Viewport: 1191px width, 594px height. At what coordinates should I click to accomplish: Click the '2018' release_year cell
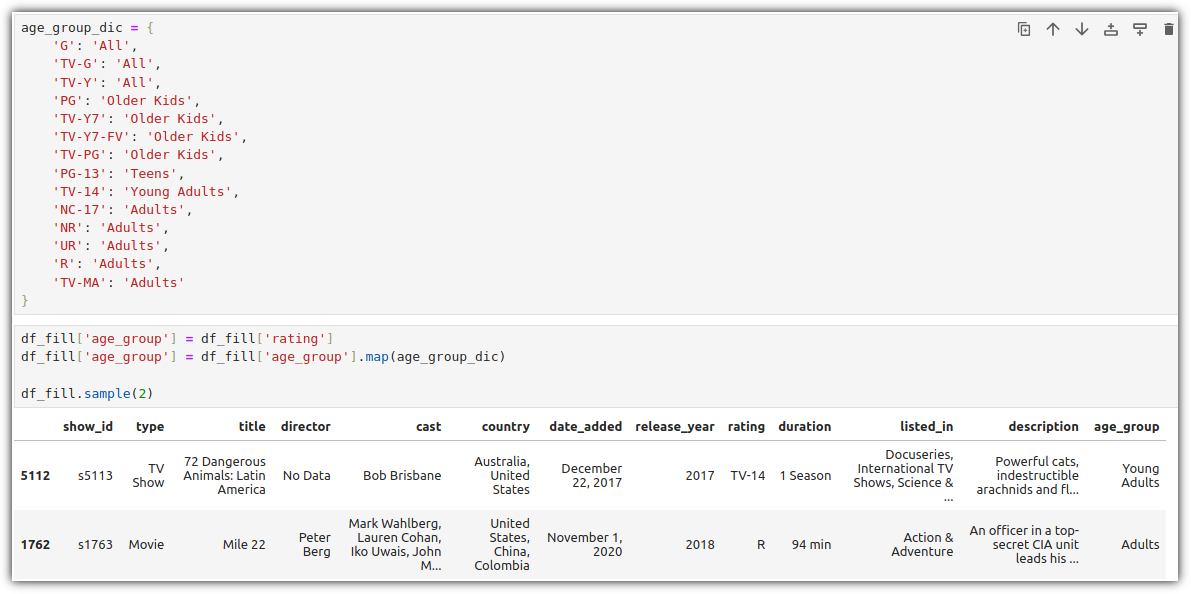(700, 545)
